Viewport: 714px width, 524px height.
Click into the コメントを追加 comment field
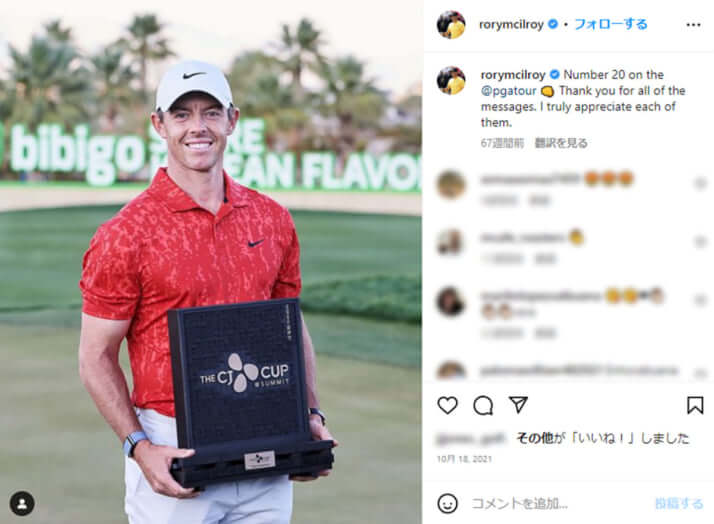coord(558,504)
